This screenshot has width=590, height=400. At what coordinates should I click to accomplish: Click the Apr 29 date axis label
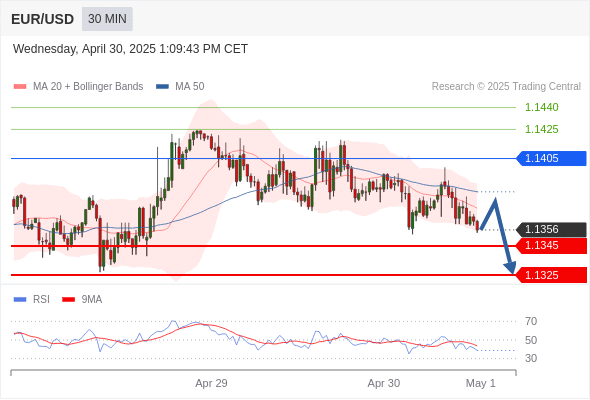(x=211, y=383)
